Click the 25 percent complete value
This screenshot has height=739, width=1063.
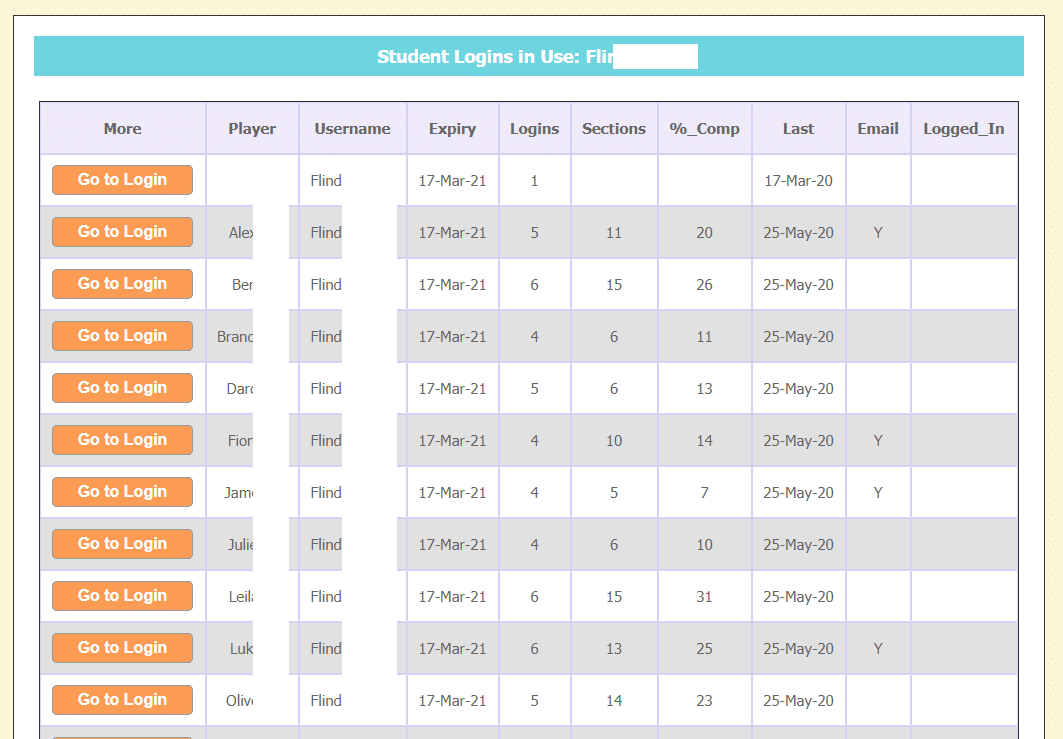click(704, 649)
